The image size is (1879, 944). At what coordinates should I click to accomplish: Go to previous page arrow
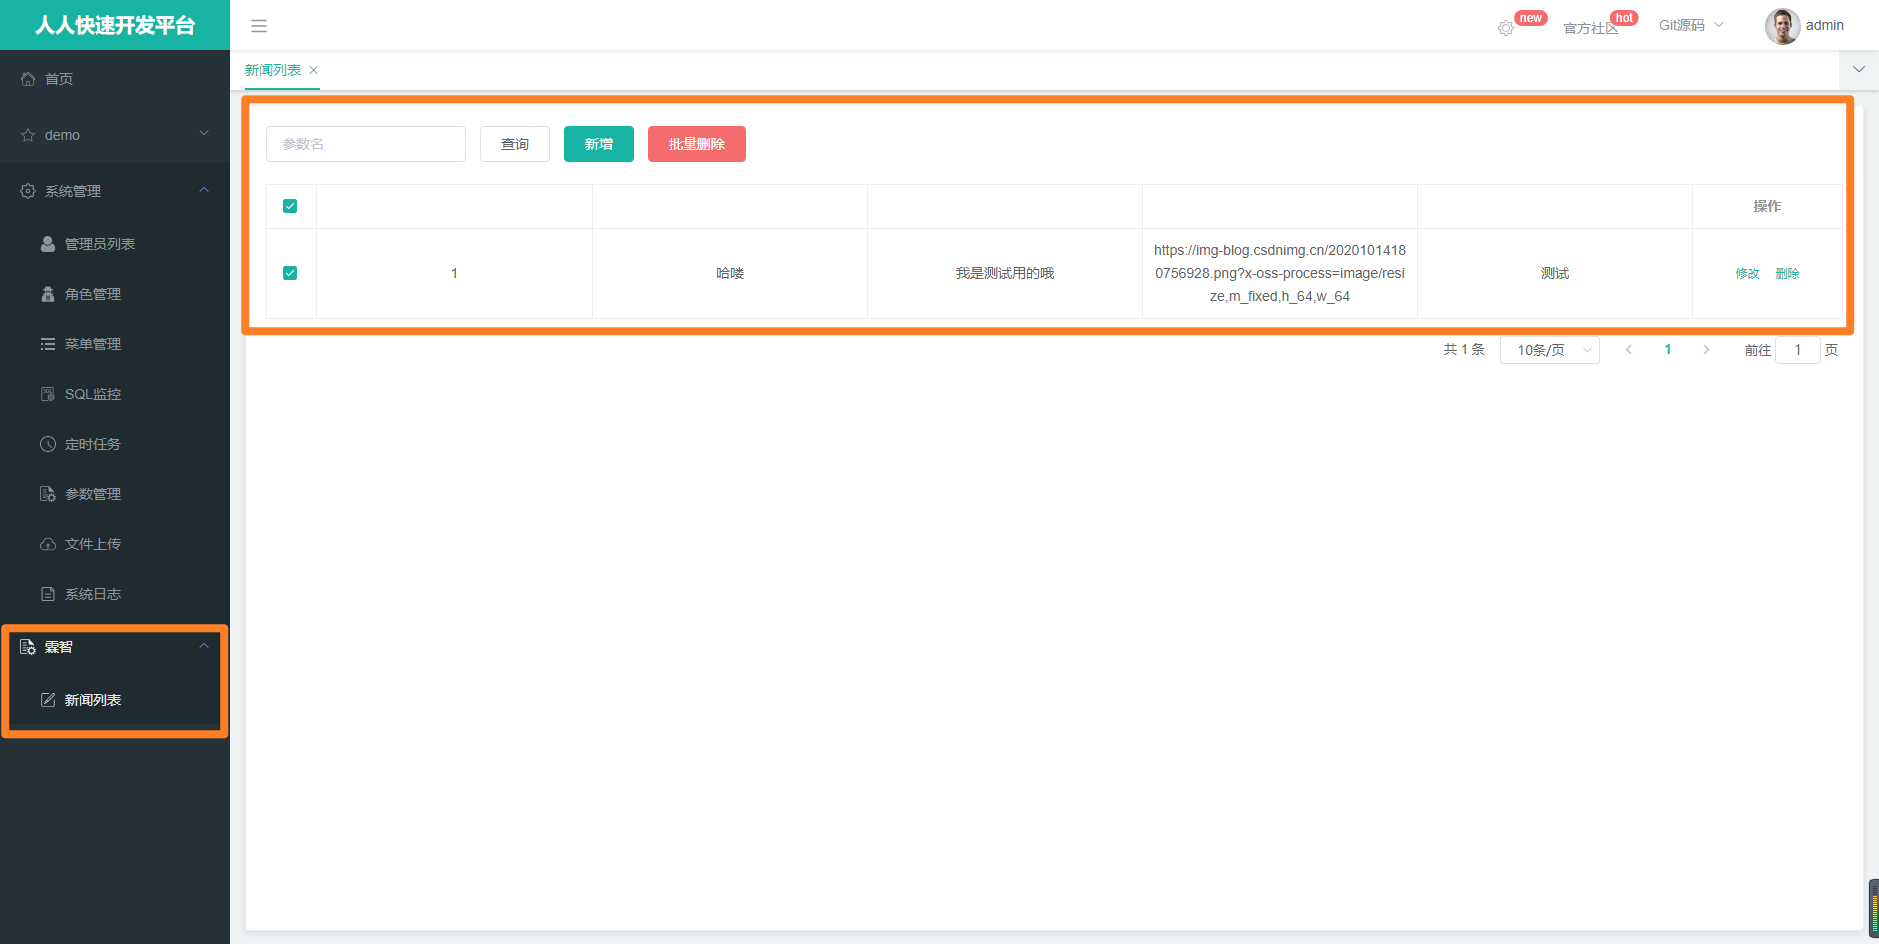(1629, 350)
